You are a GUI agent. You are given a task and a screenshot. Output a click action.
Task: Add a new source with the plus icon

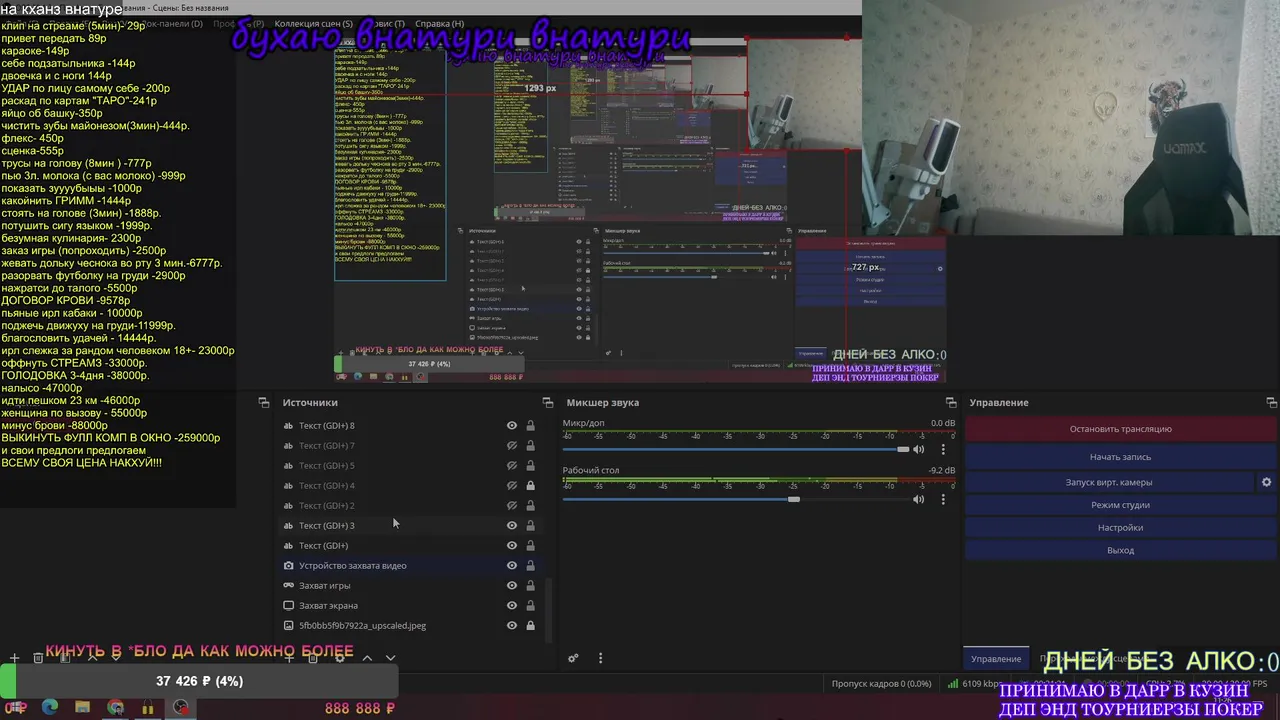(289, 658)
